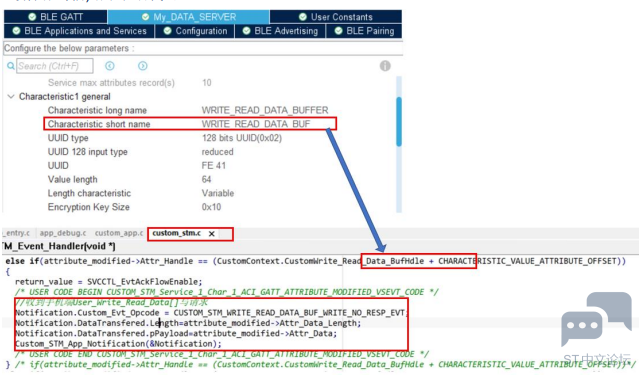This screenshot has height=375, width=640.
Task: Select Length characteristic label
Action: click(x=89, y=193)
